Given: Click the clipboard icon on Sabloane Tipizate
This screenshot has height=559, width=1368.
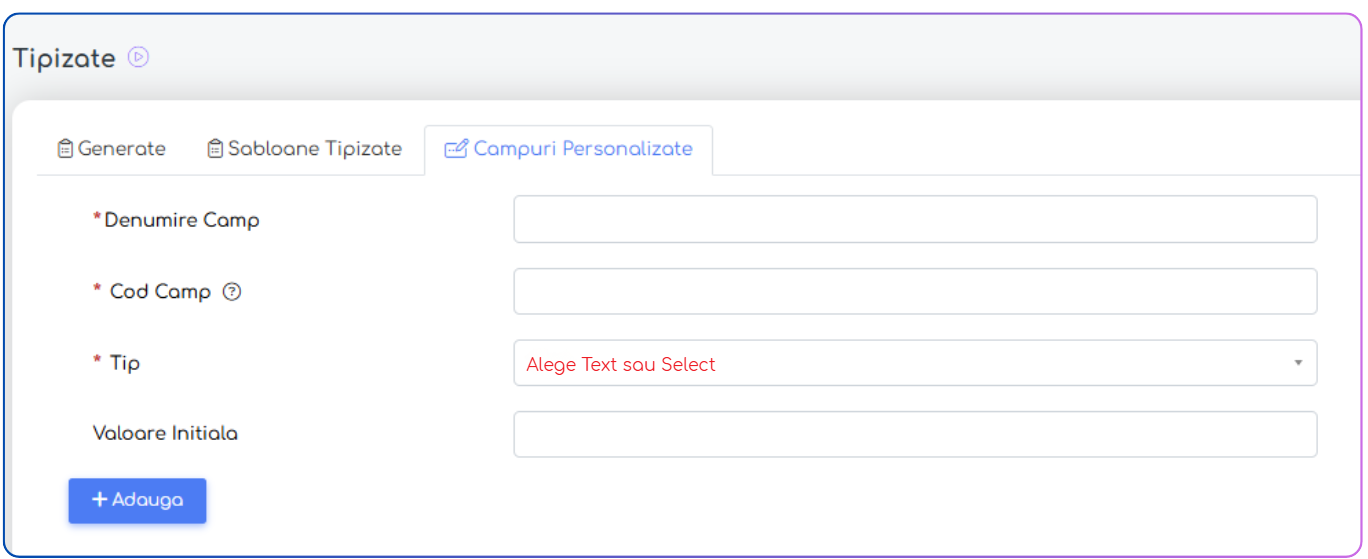Looking at the screenshot, I should 215,149.
